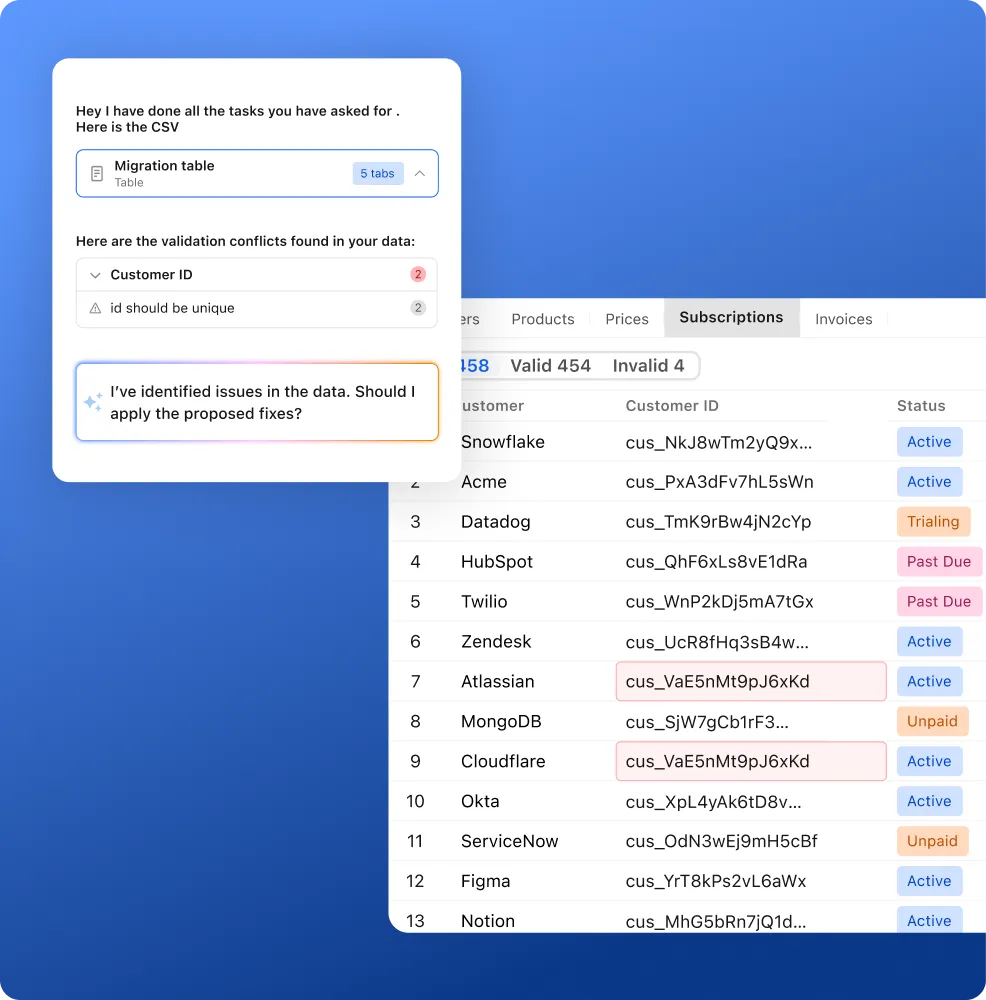This screenshot has height=1000, width=986.
Task: Click Snowflake's Active status badge
Action: [929, 442]
